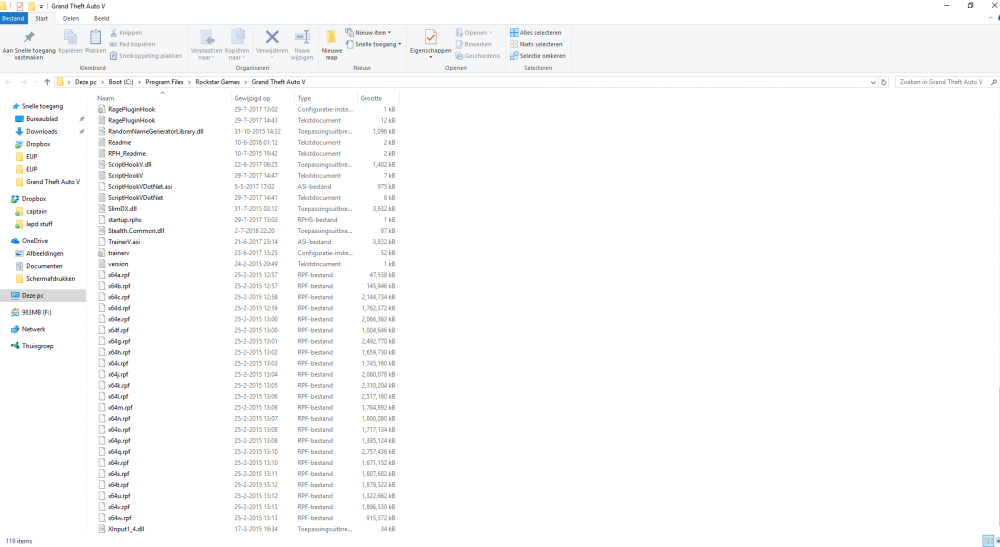Collapse the ribbon chevron

[x=990, y=18]
